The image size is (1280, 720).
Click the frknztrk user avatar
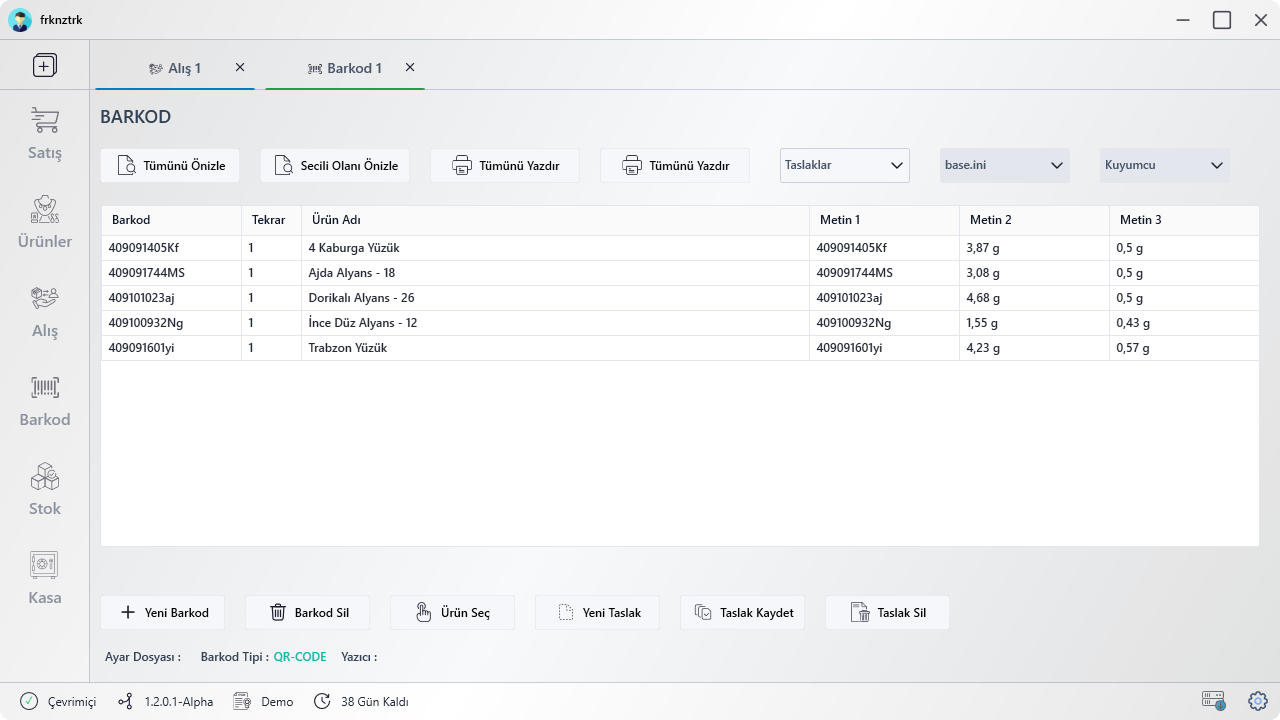tap(20, 20)
